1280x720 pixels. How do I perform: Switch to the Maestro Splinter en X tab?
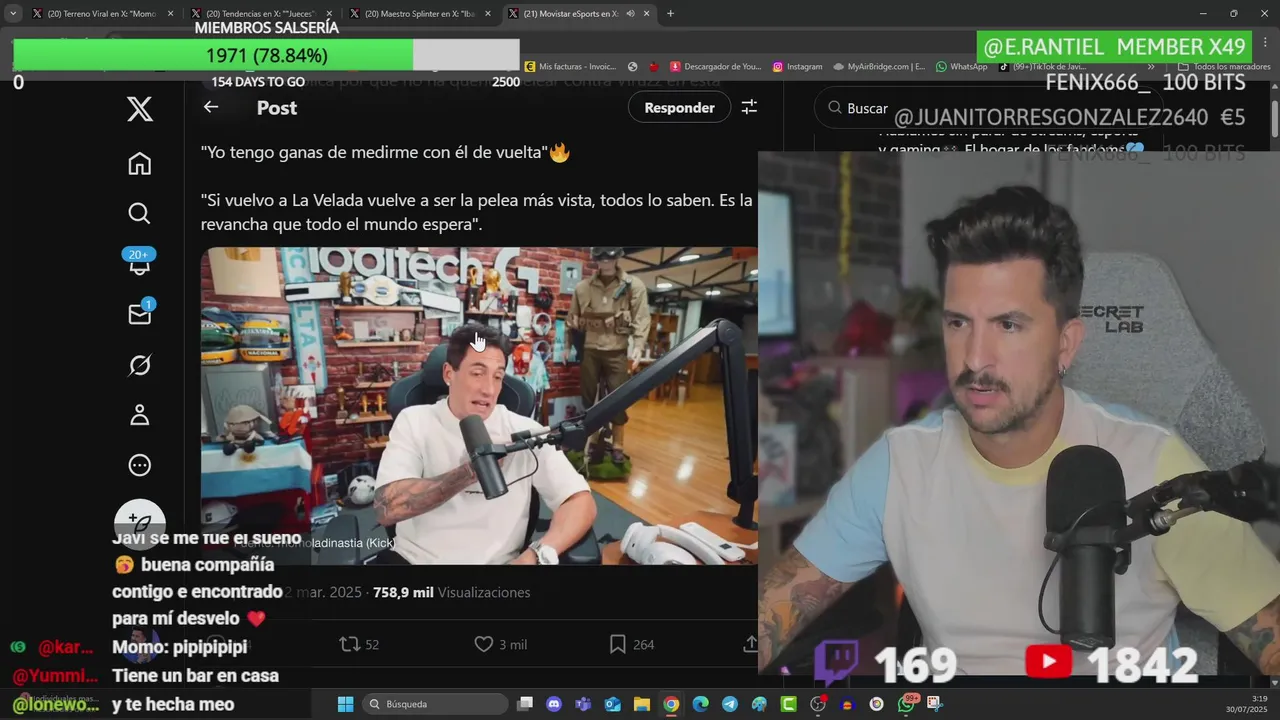point(419,14)
